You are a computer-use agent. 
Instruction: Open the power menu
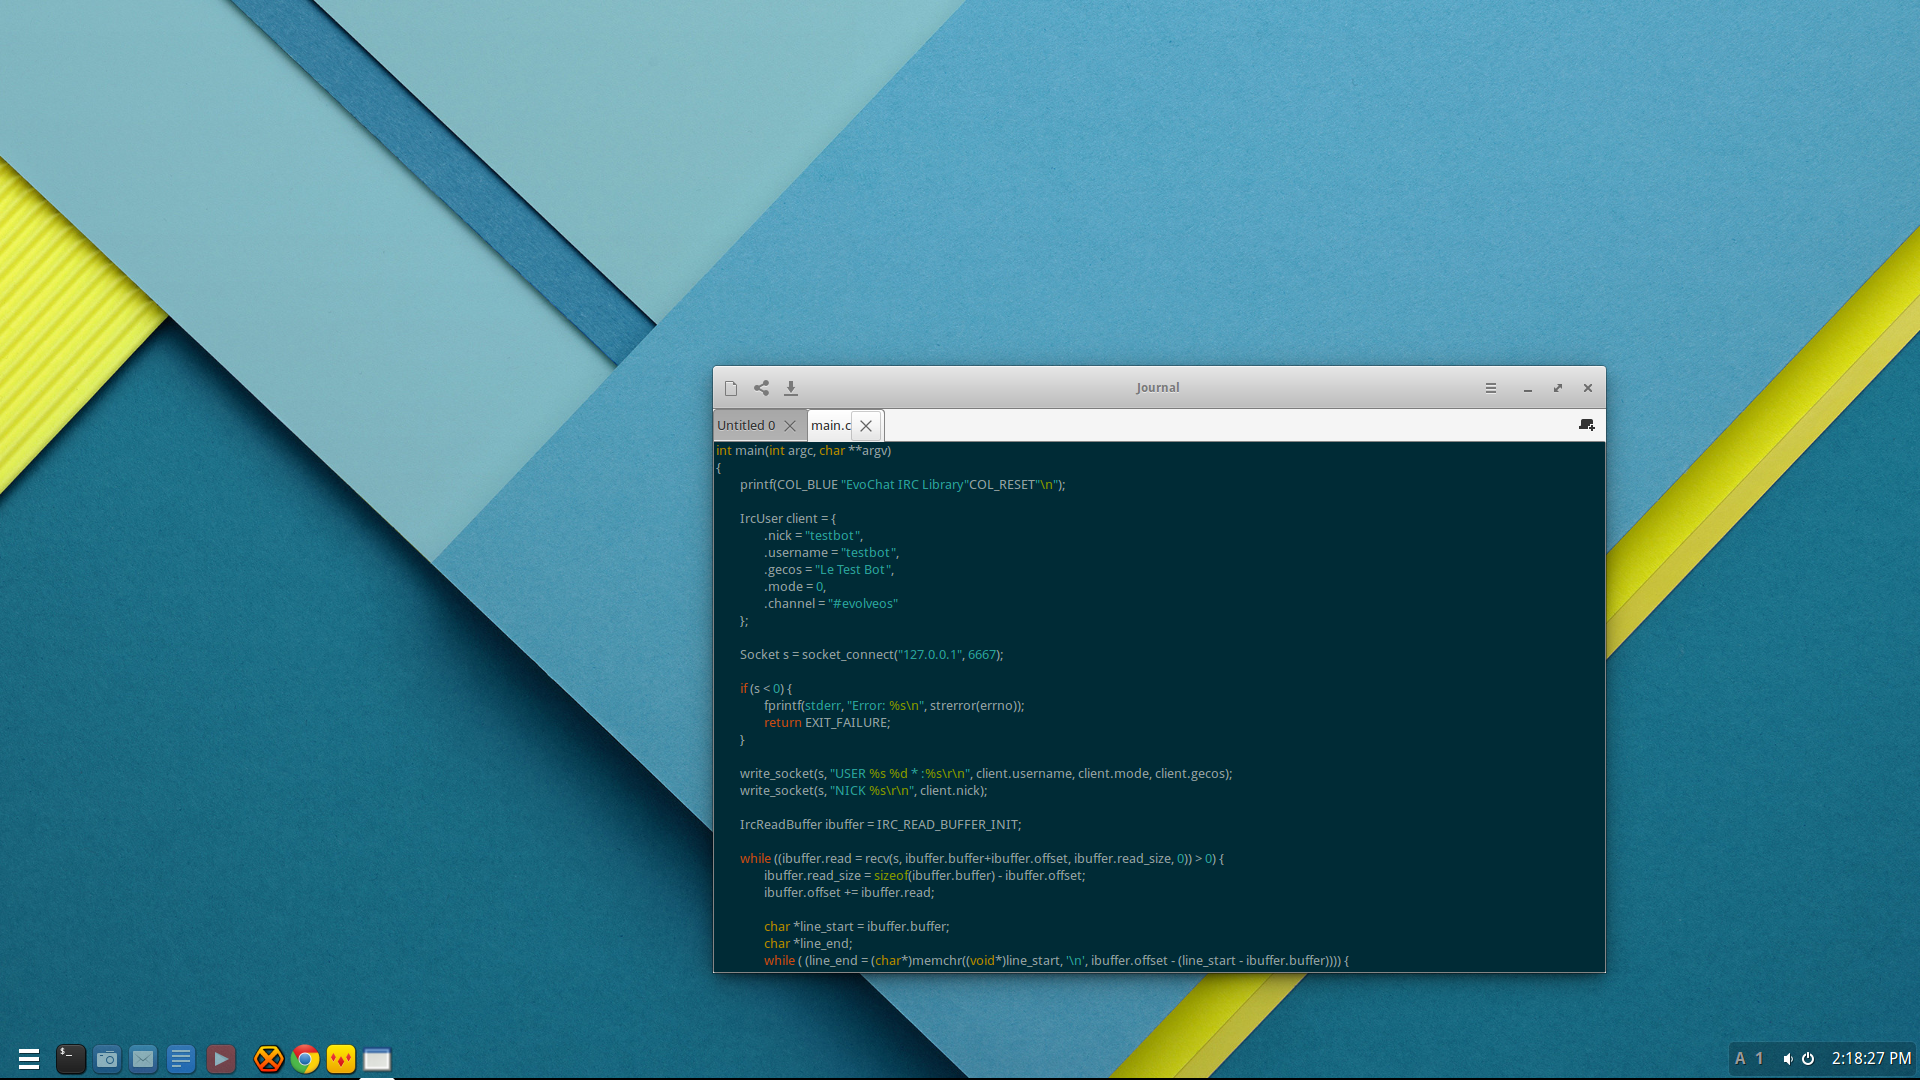click(1808, 1059)
